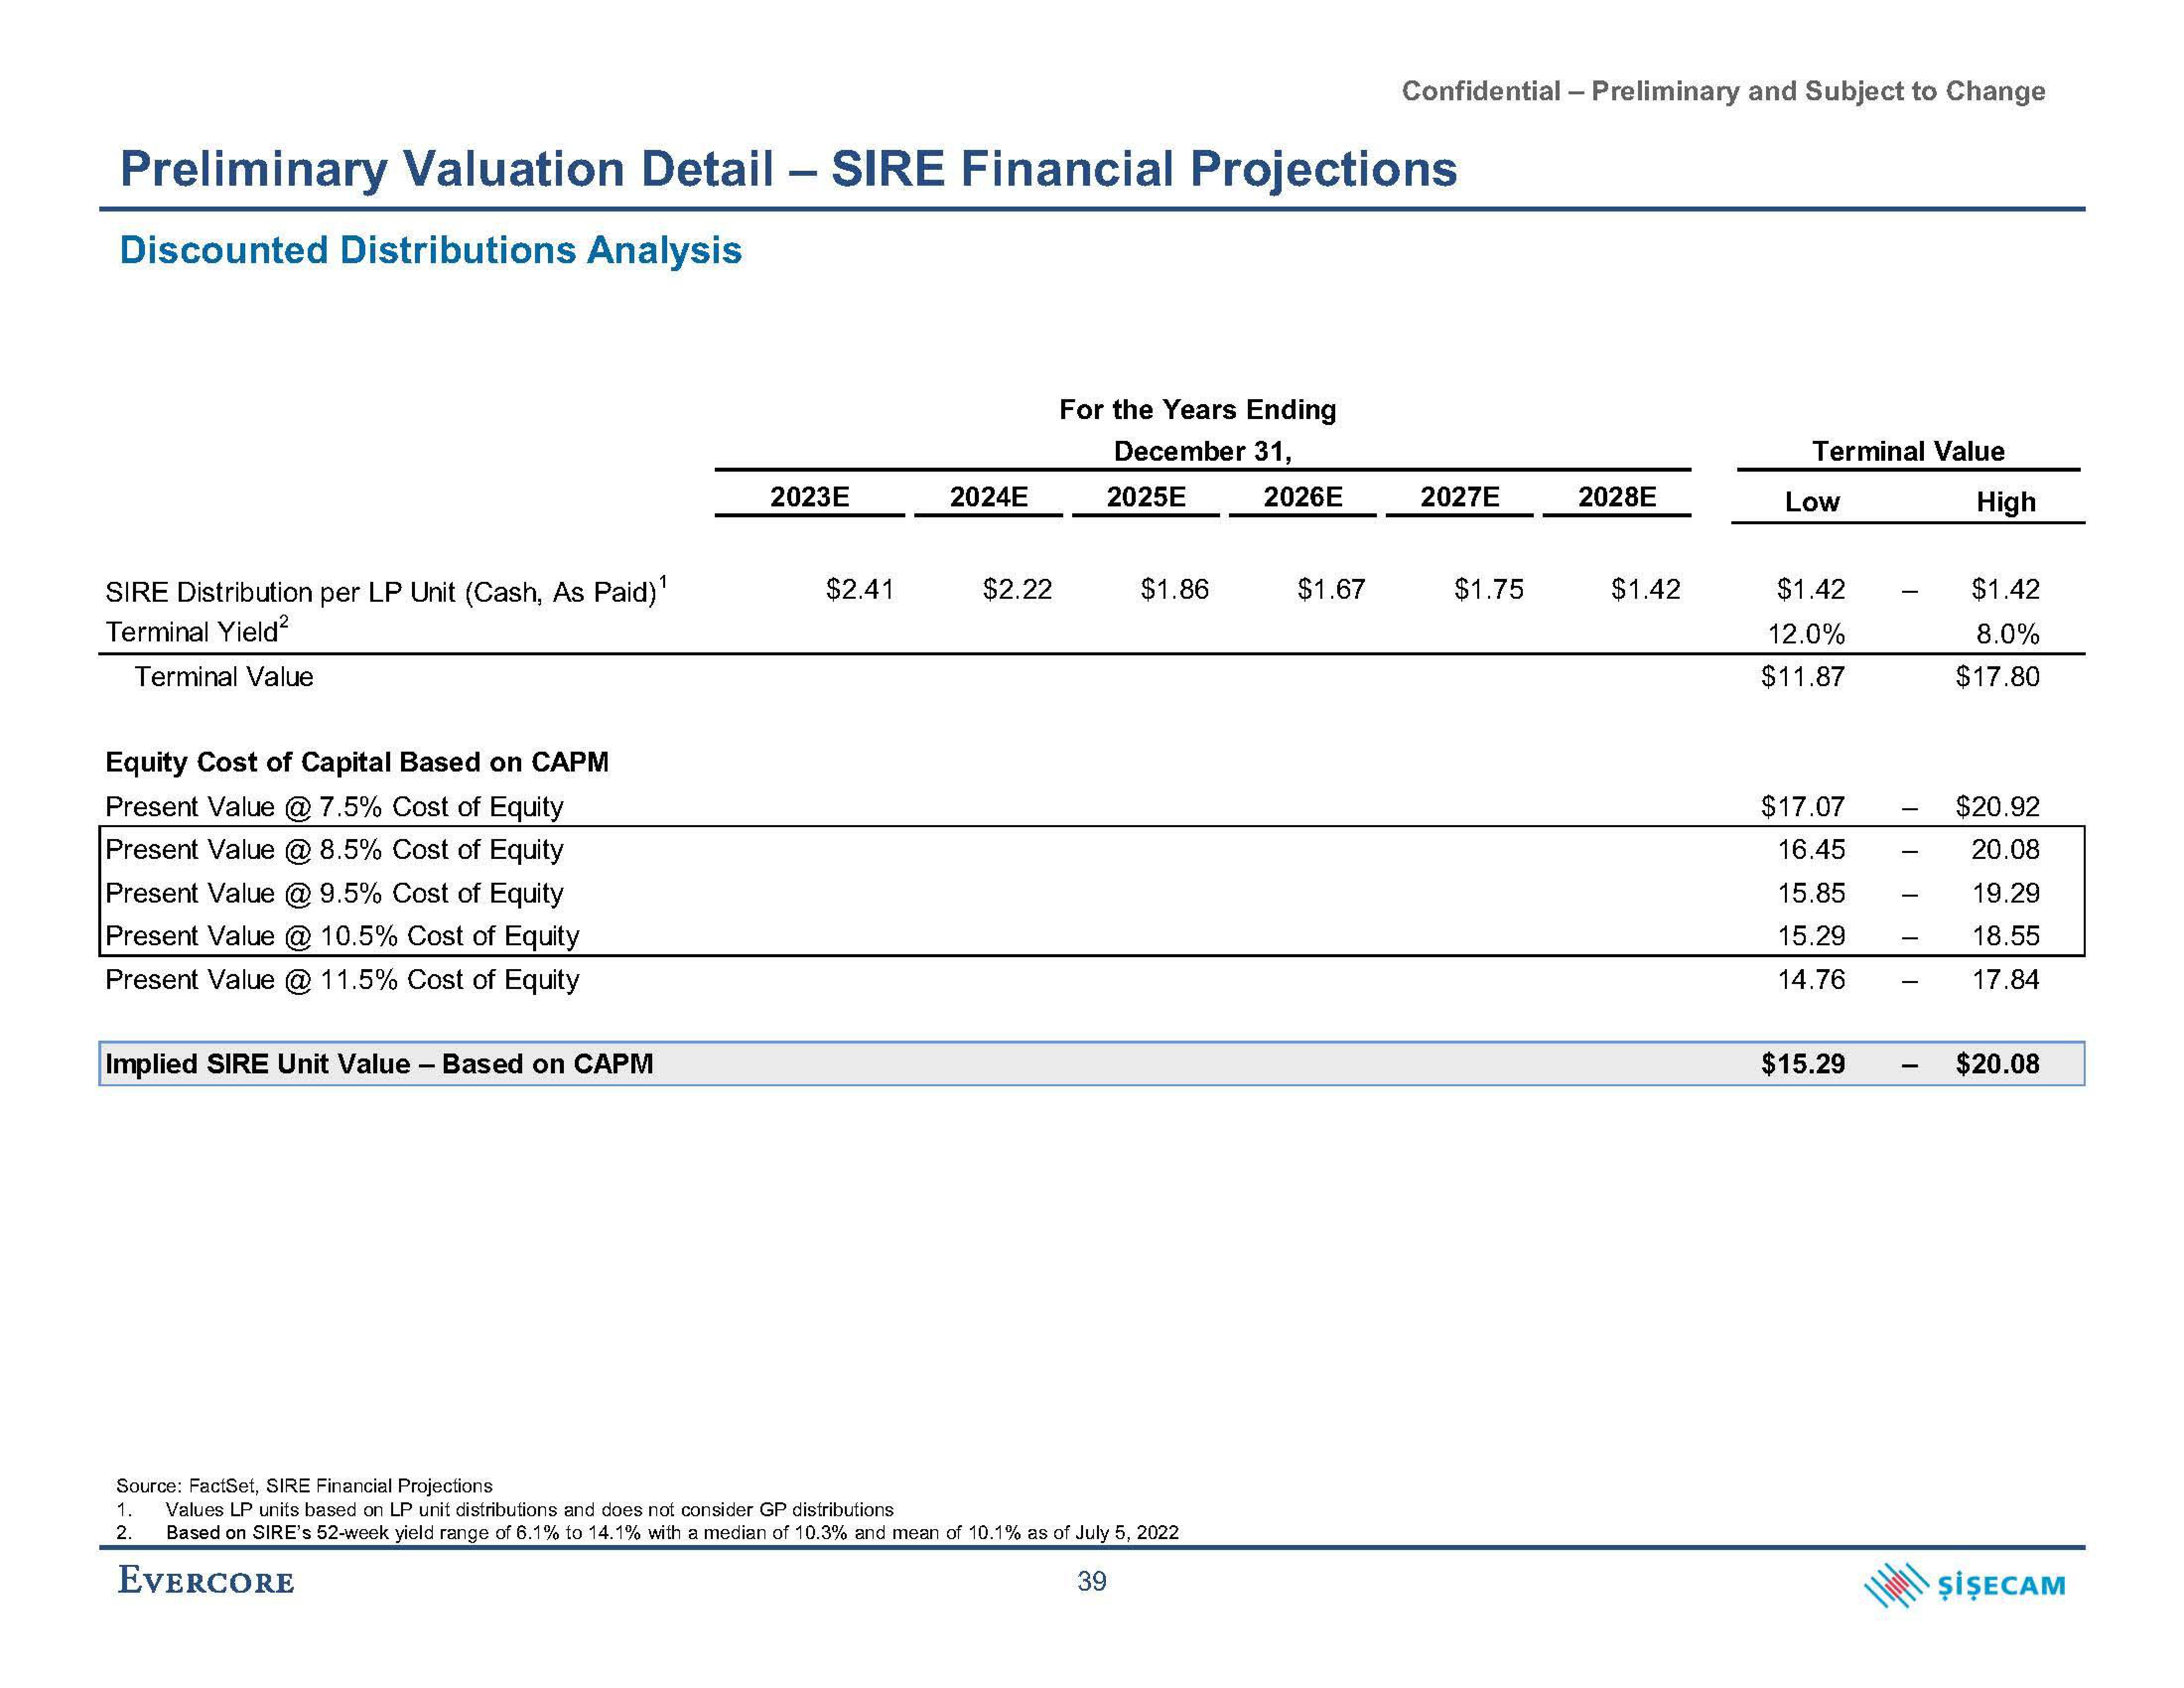This screenshot has height=1688, width=2184.
Task: Select the $2.22 distribution value for 2024E
Action: point(1017,590)
